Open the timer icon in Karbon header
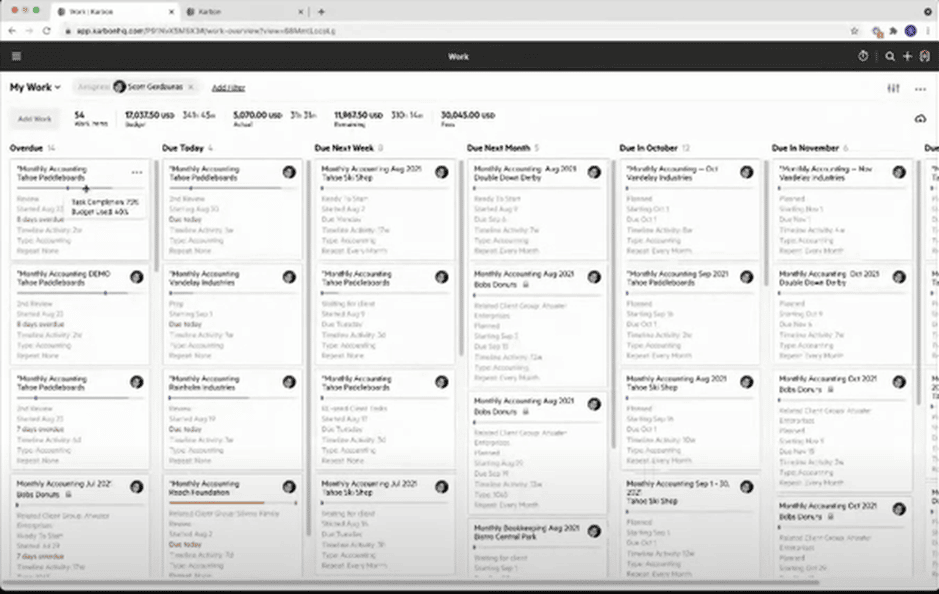 pos(863,56)
